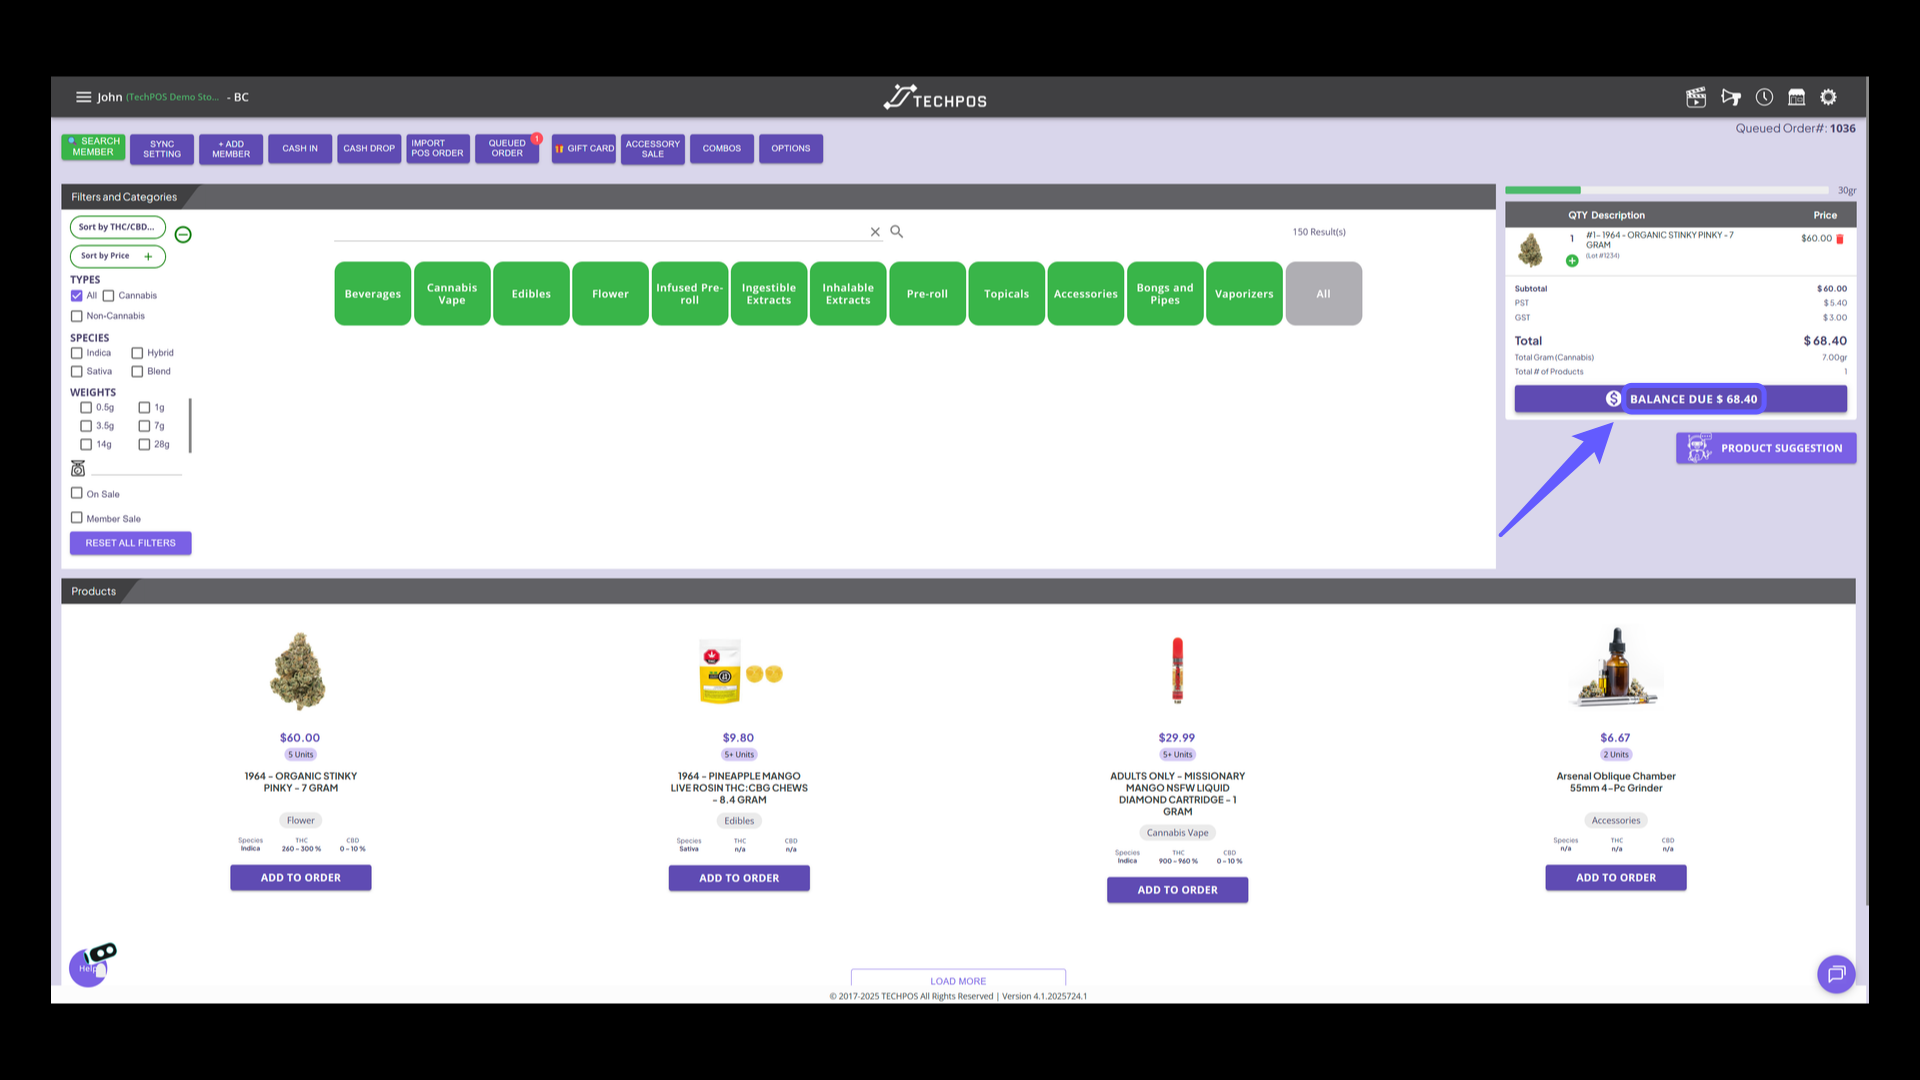
Task: Delete Stinky Pinky item with red trash icon
Action: (x=1840, y=239)
